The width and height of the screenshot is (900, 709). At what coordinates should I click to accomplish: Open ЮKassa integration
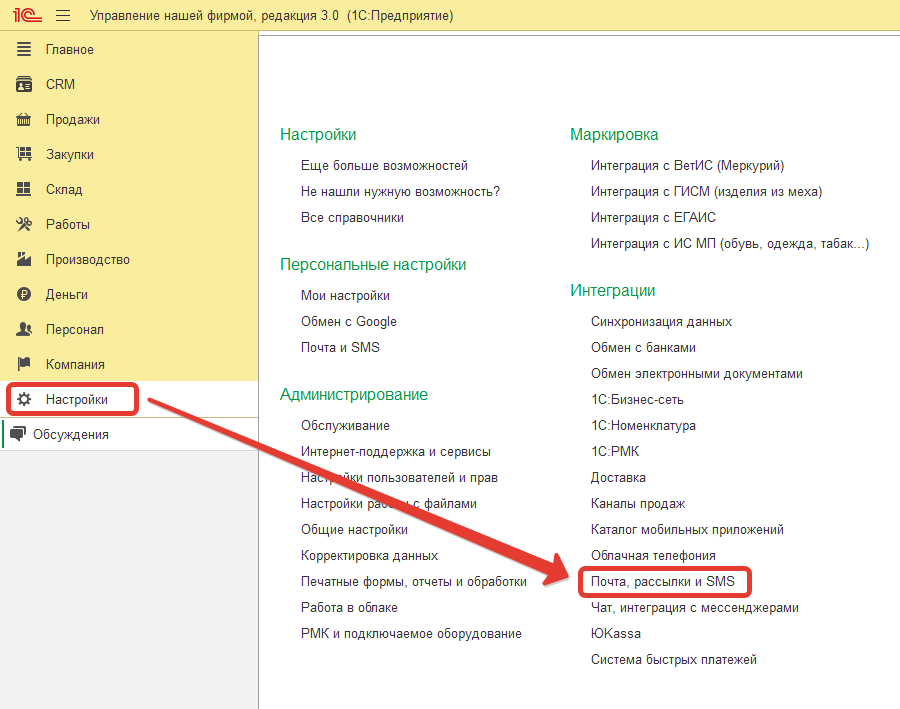click(615, 634)
